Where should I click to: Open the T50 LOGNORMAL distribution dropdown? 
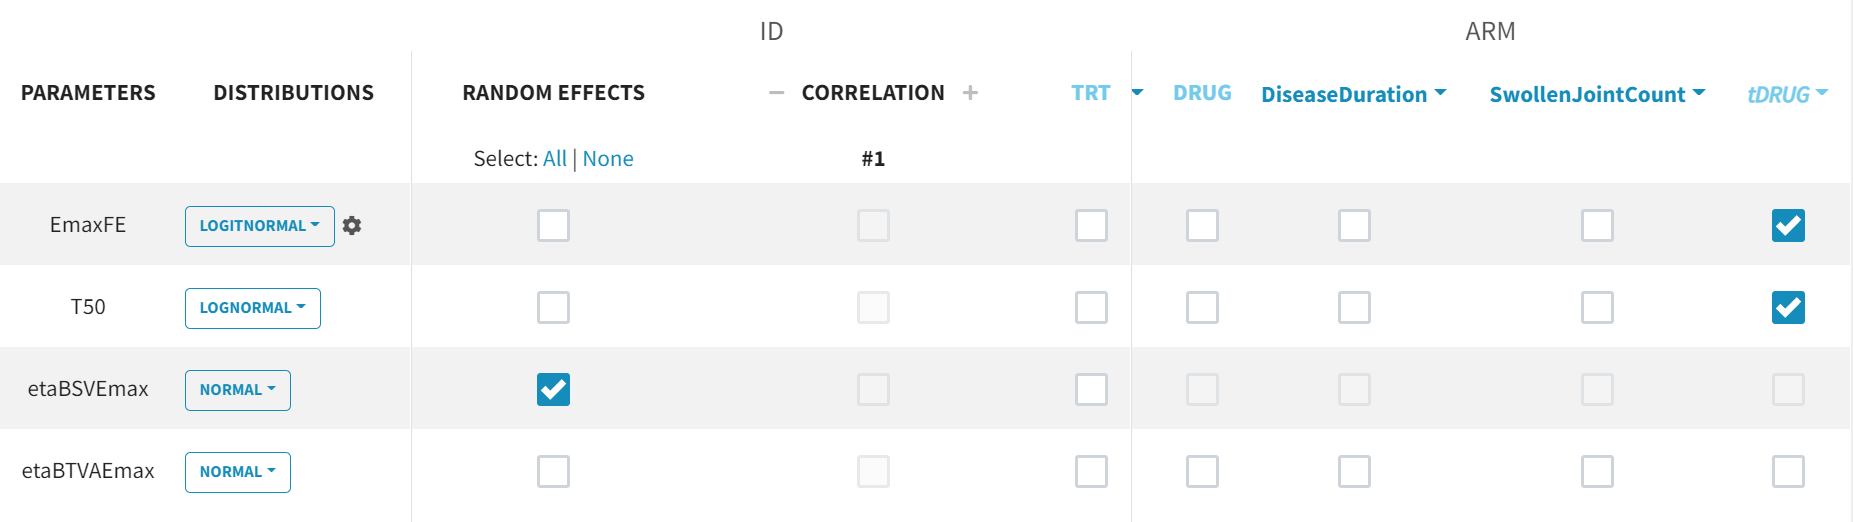(x=252, y=308)
